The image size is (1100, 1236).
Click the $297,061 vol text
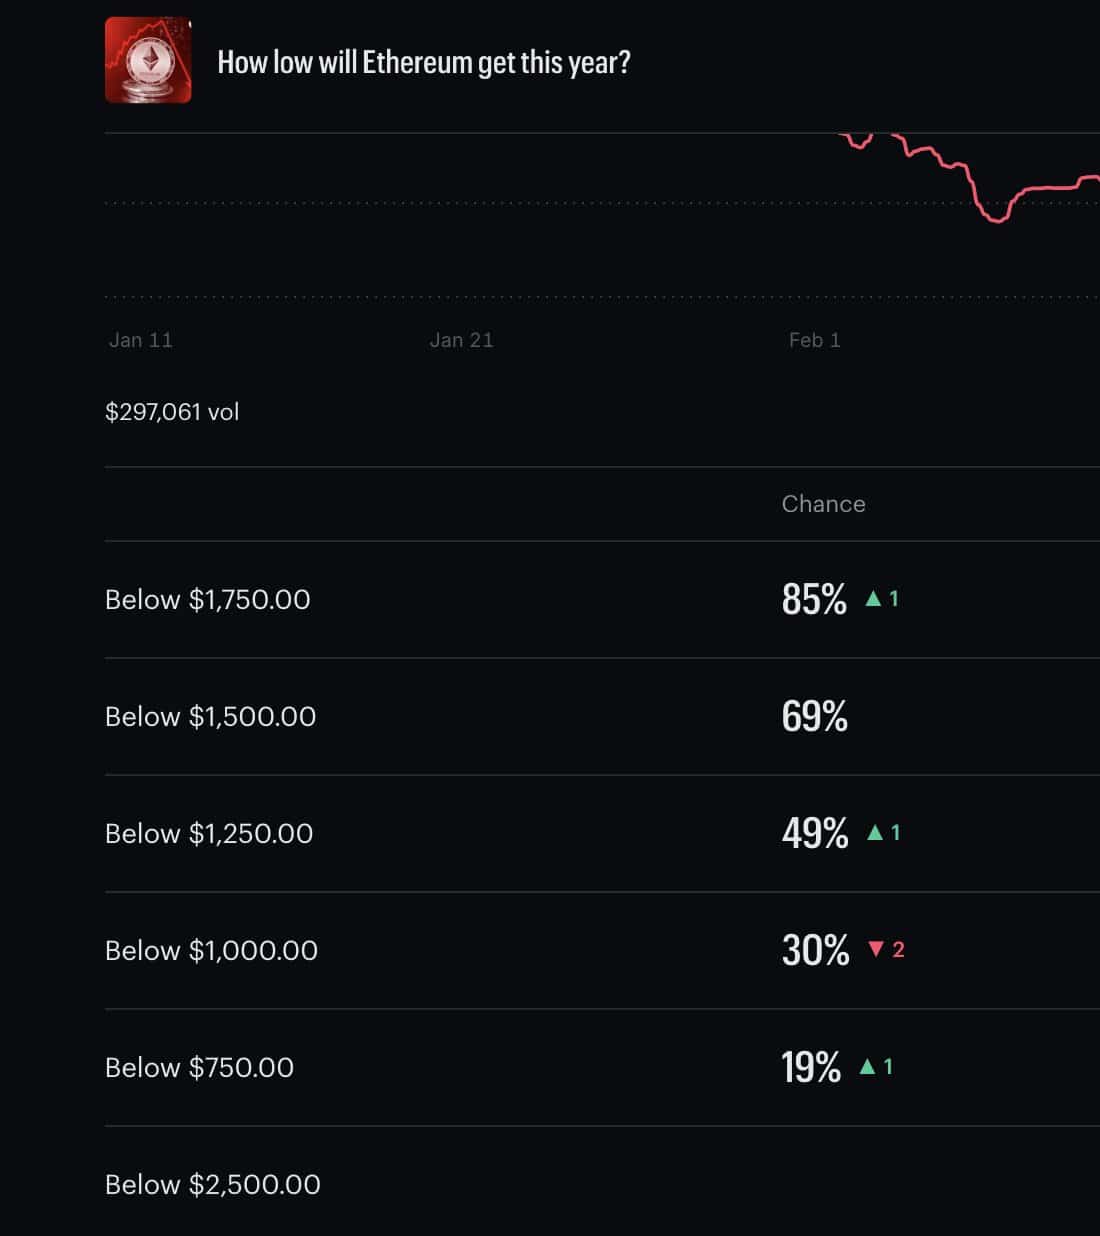pyautogui.click(x=171, y=412)
